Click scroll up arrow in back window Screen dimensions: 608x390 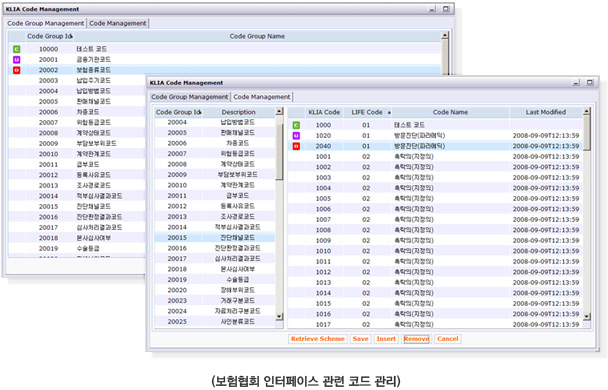445,35
